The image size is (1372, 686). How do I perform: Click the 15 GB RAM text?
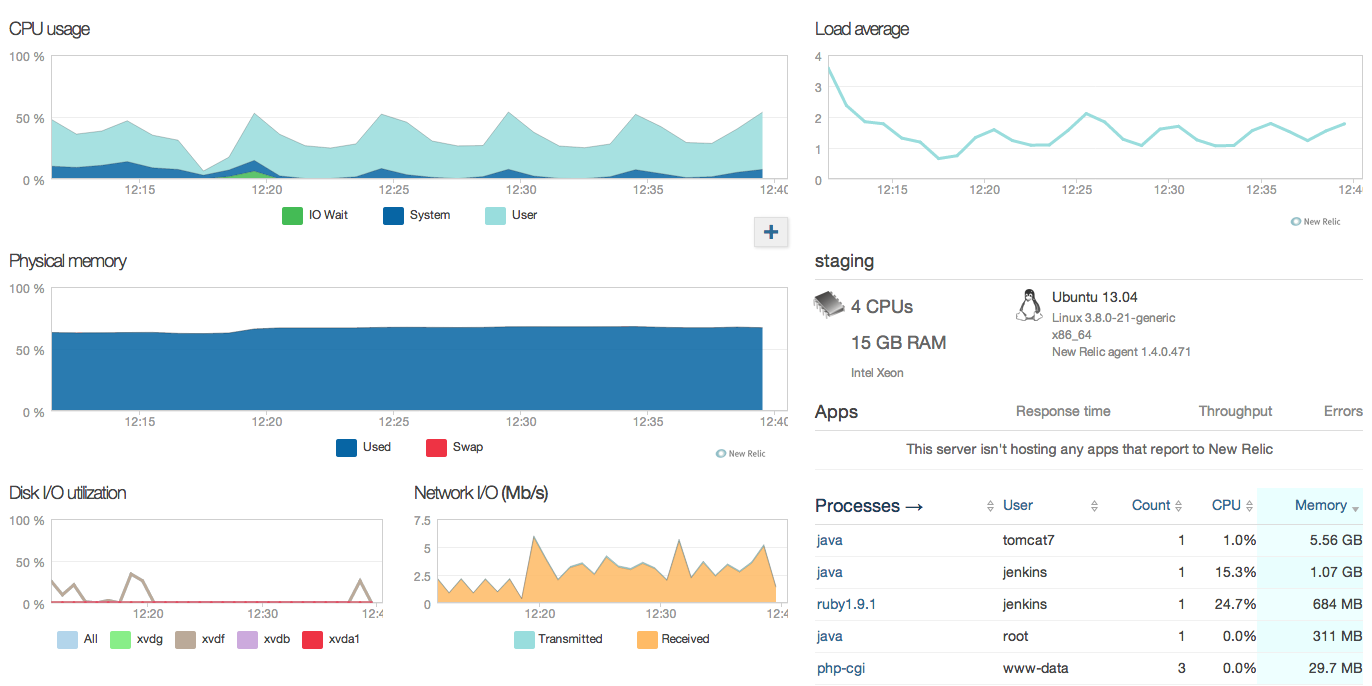898,342
